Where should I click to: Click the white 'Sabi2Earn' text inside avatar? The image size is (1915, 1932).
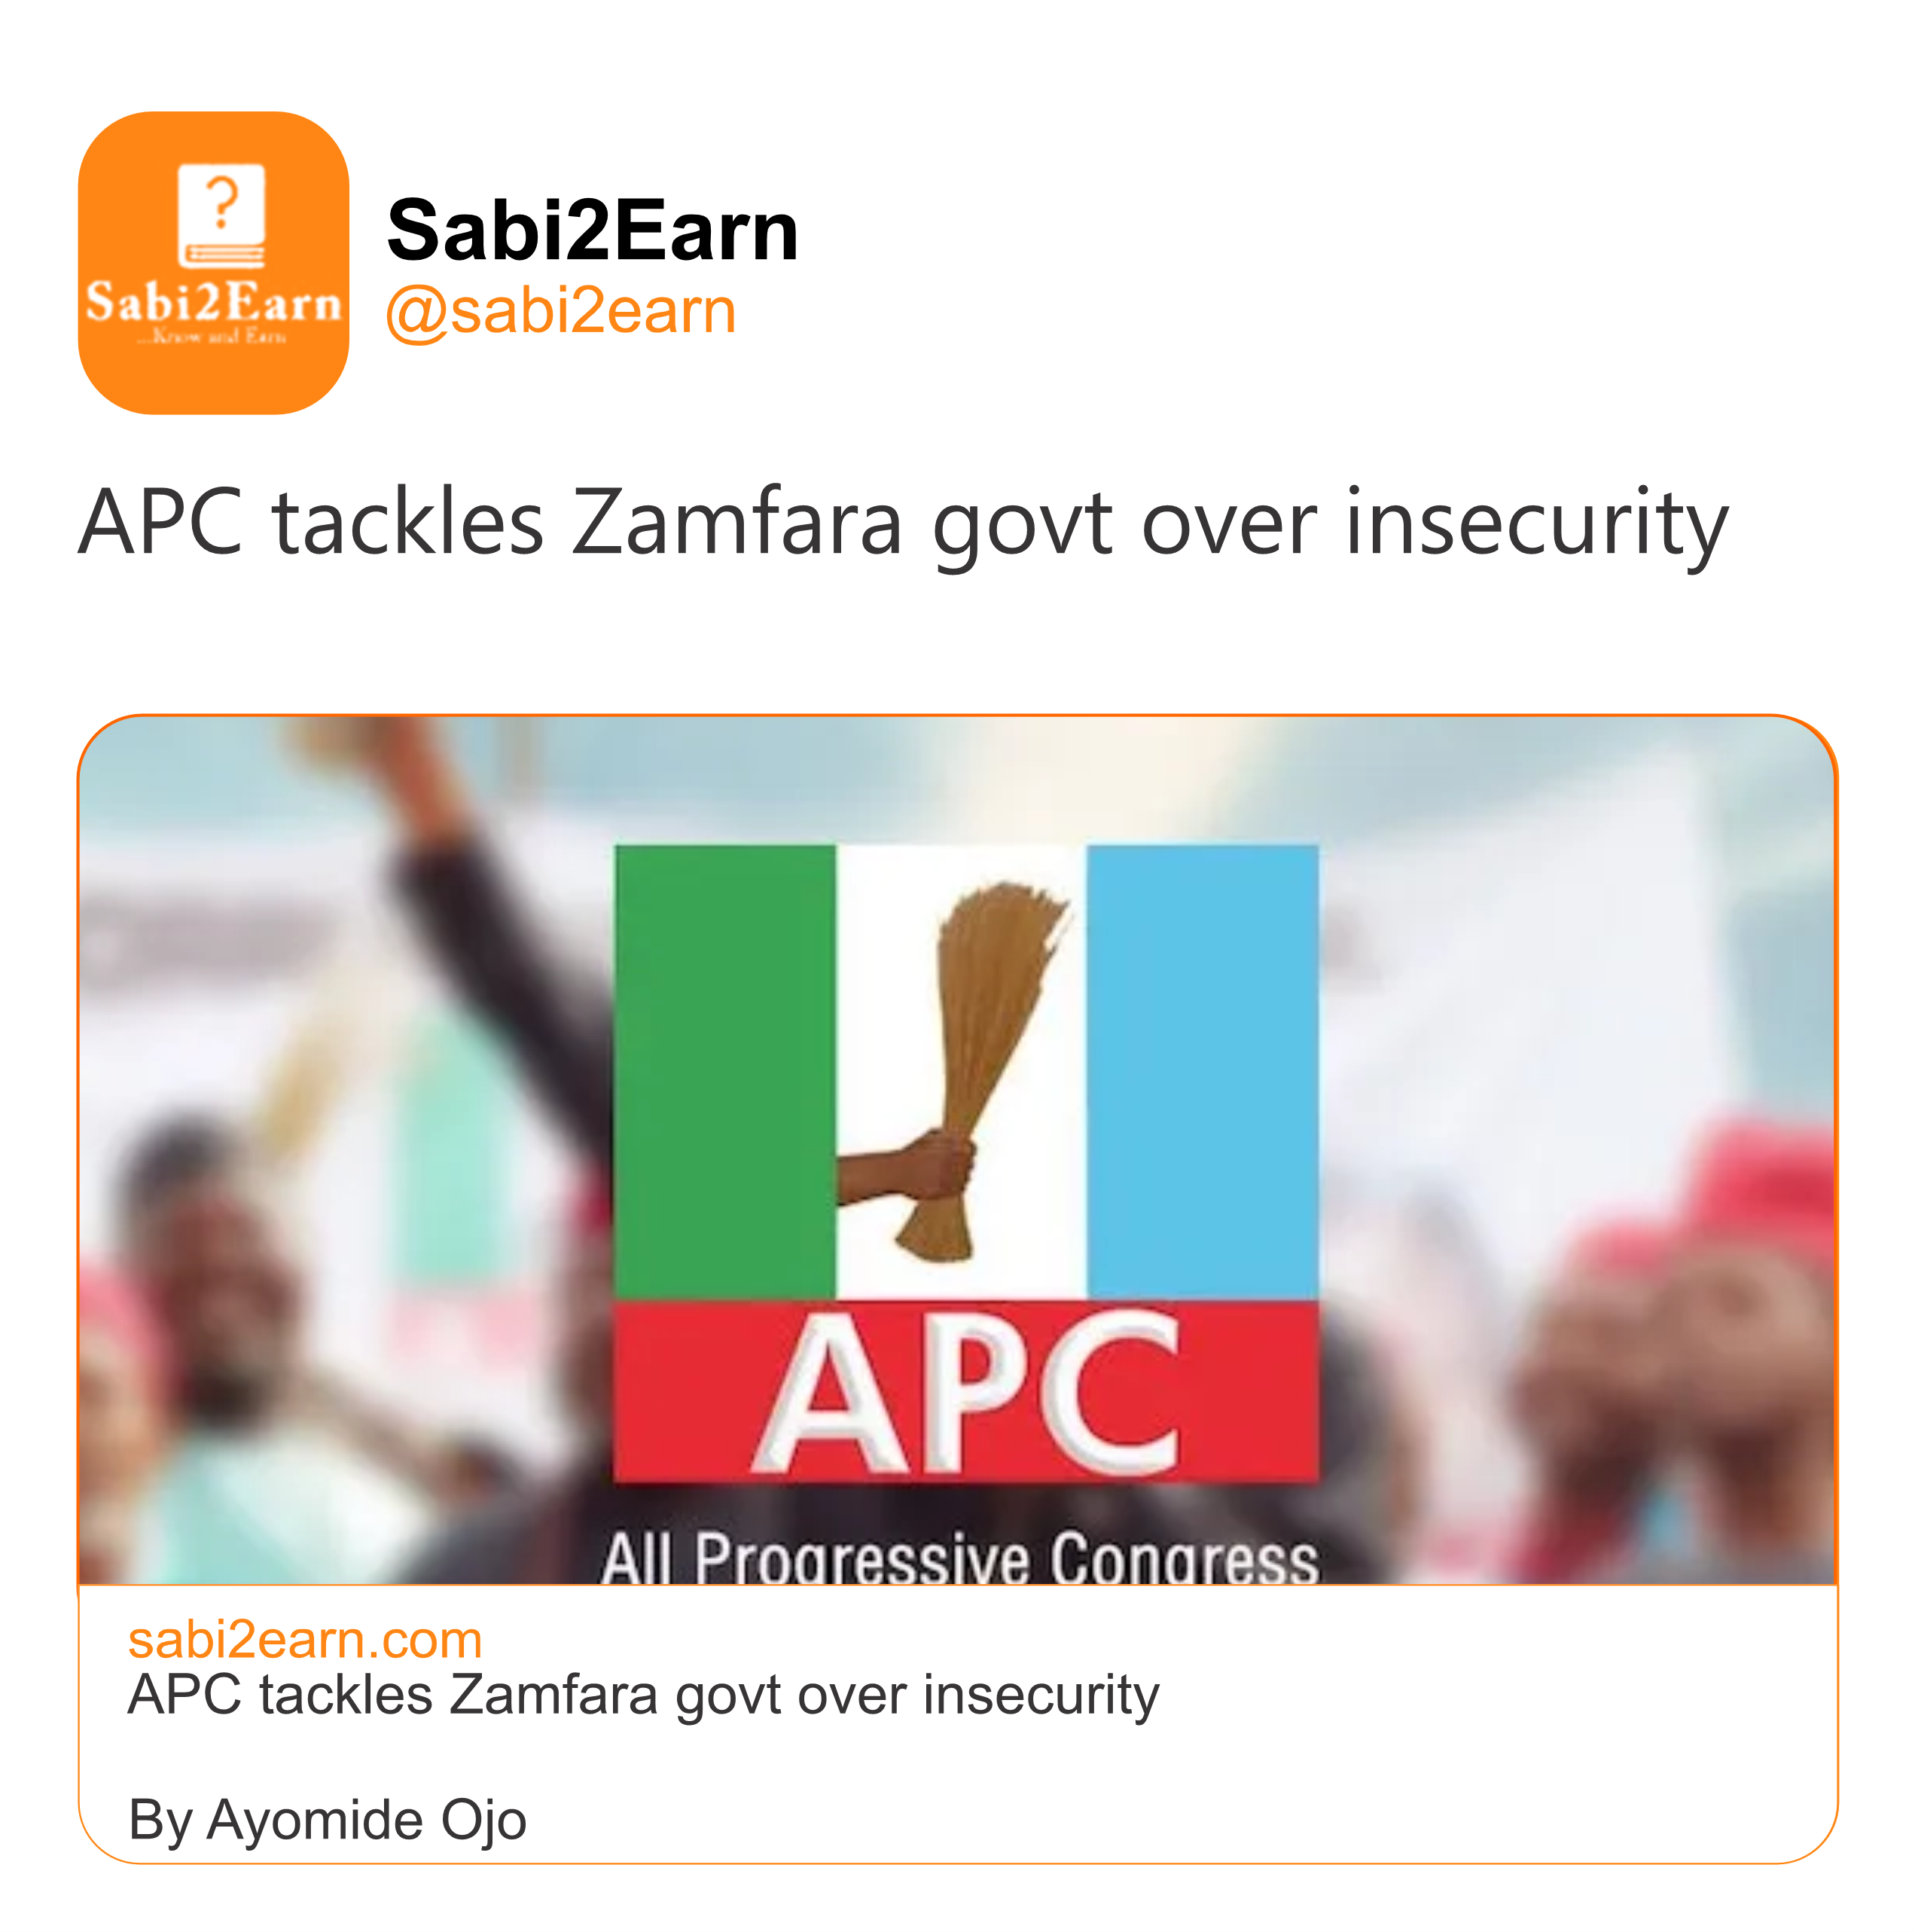coord(213,302)
